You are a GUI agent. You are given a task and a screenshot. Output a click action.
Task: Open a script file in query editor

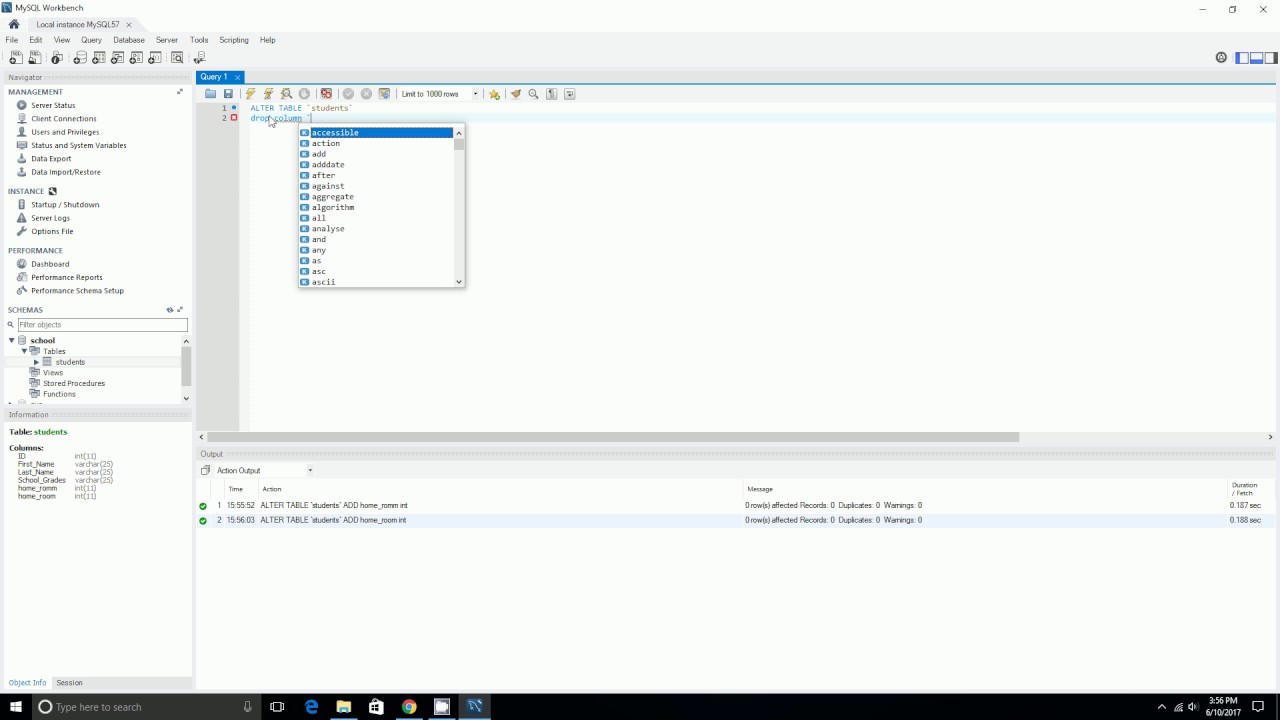tap(210, 94)
